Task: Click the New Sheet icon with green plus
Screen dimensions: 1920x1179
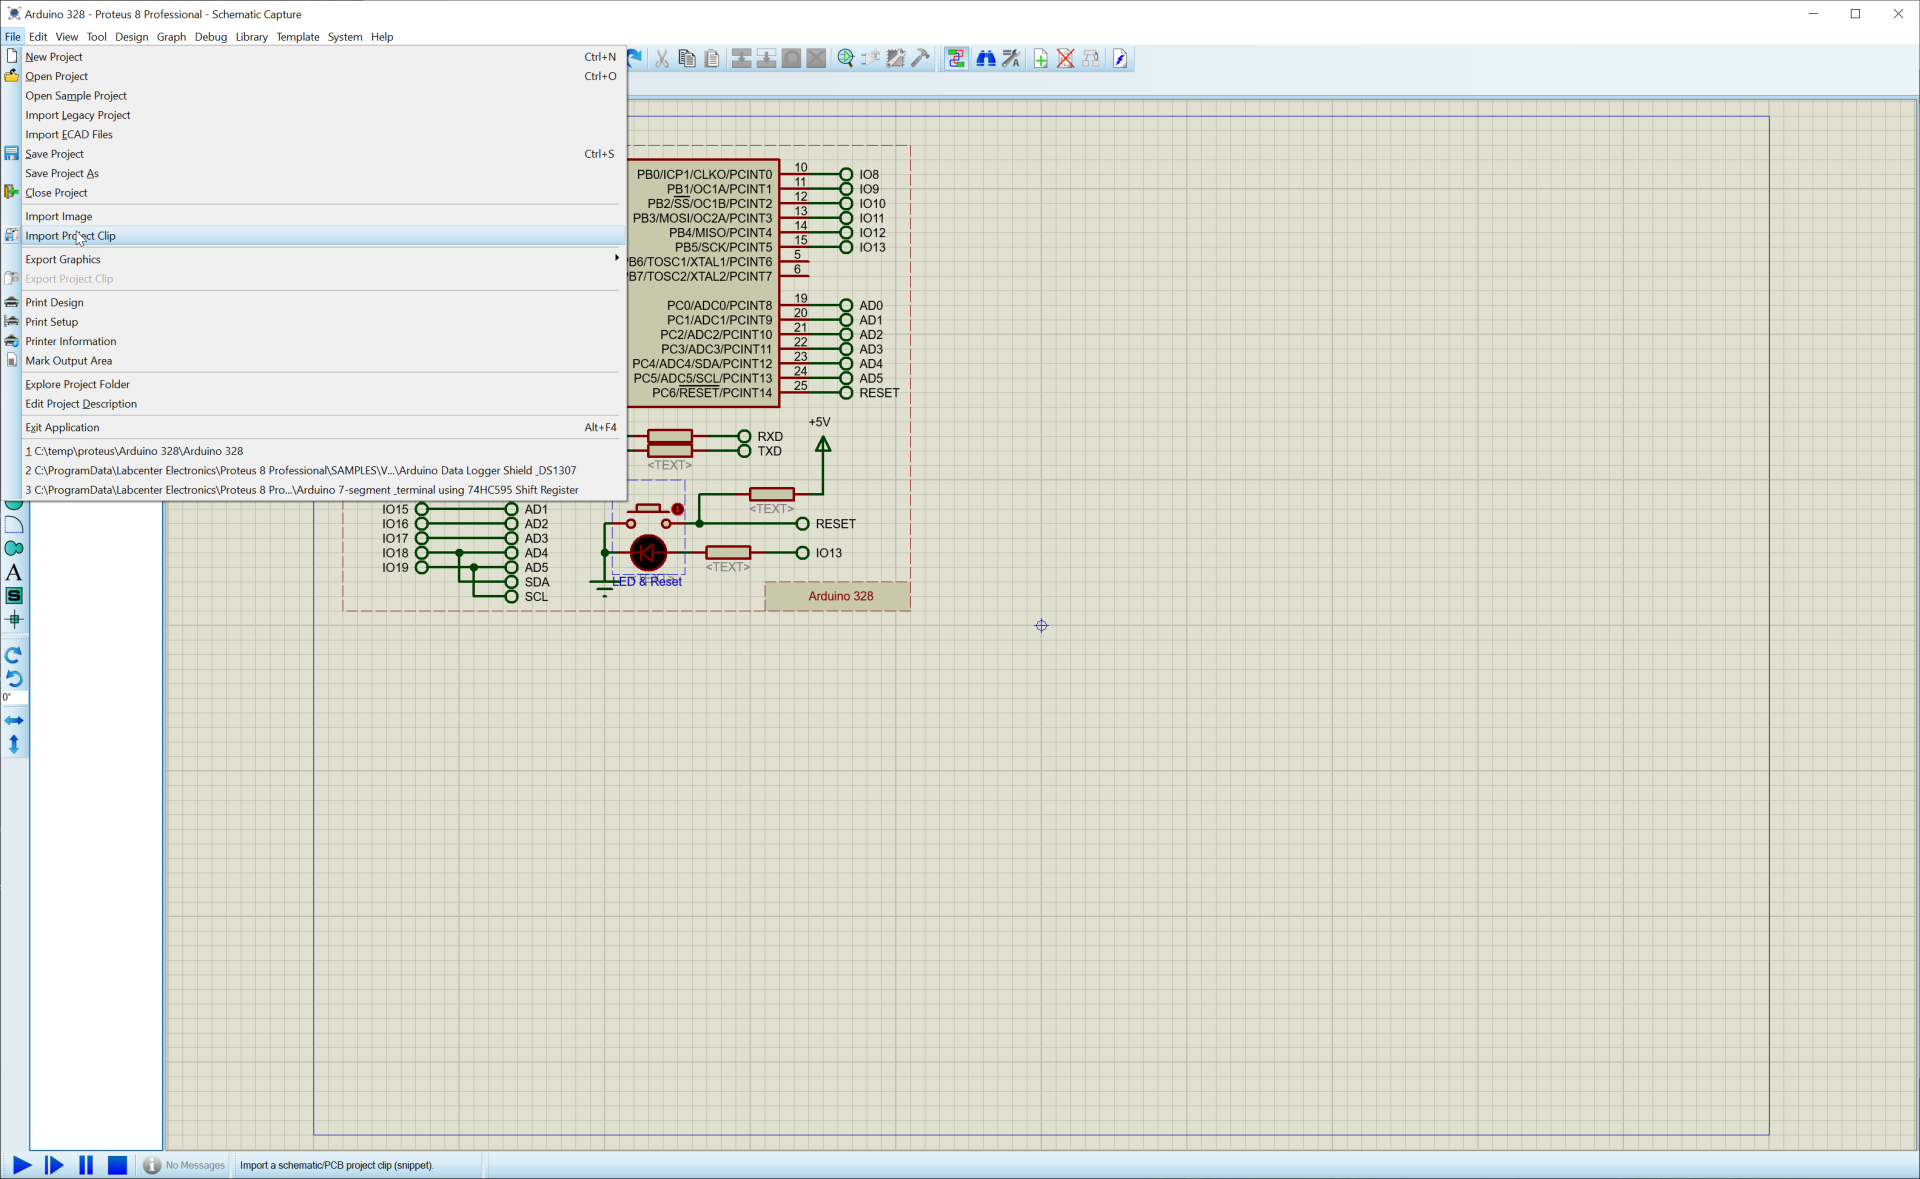Action: [x=1040, y=59]
